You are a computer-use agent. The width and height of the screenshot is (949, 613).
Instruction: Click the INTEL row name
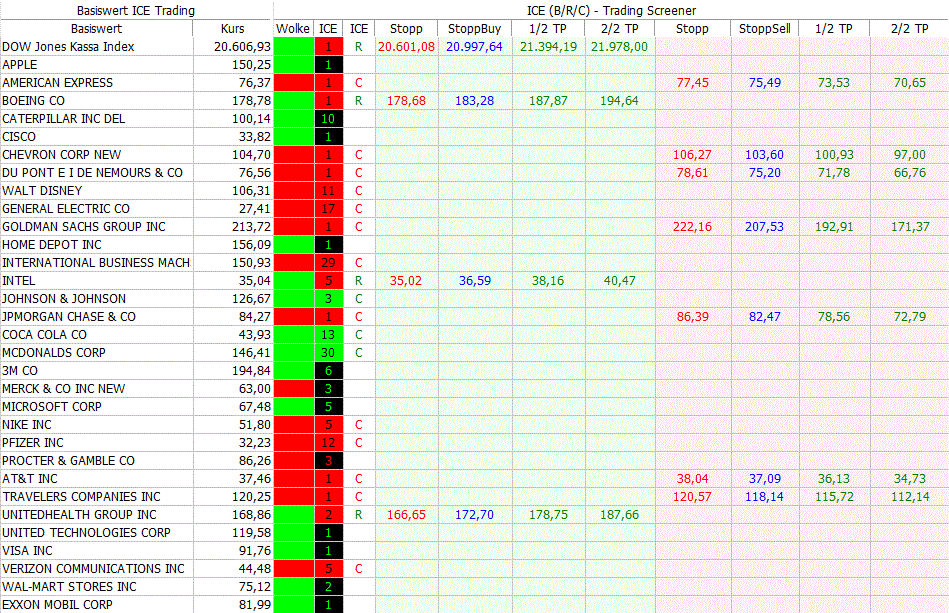19,281
